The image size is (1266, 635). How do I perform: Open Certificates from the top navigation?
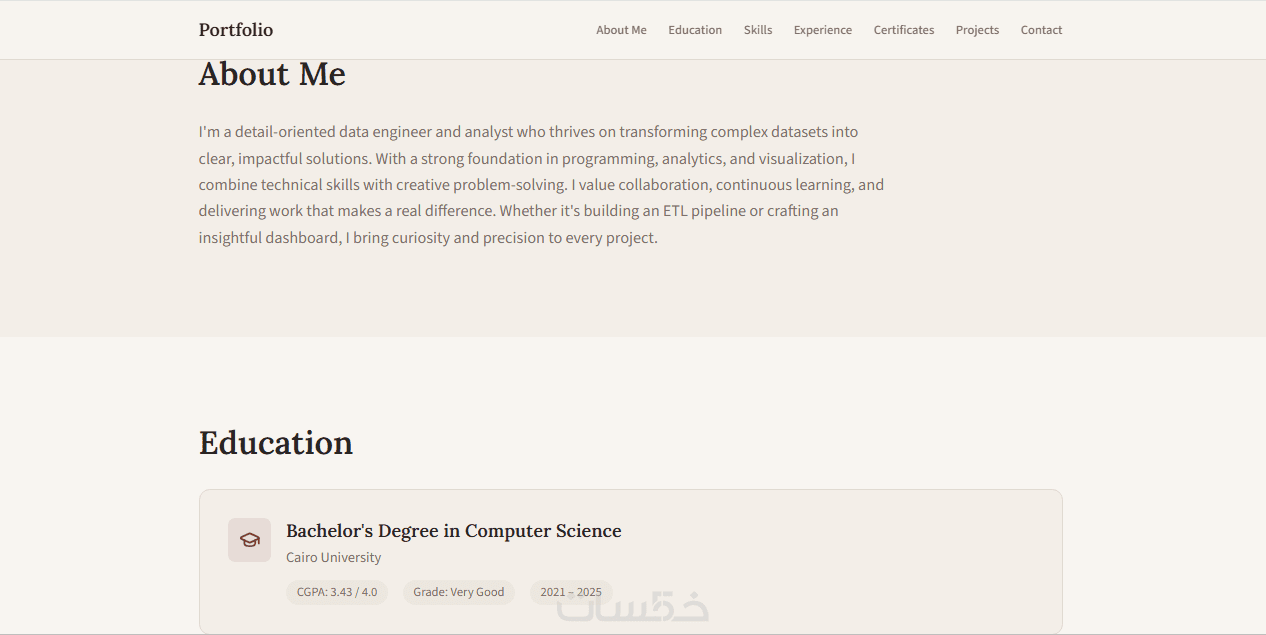pyautogui.click(x=904, y=30)
